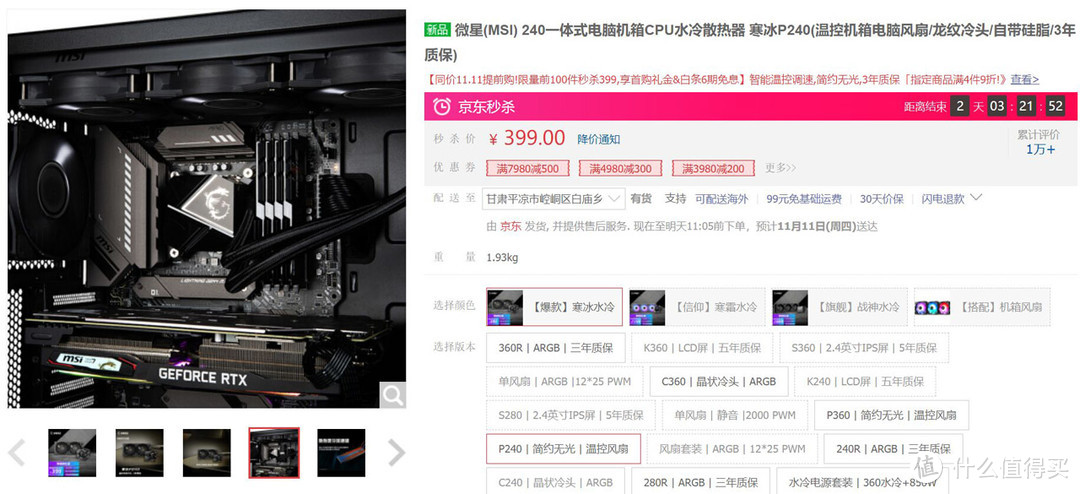
Task: Expand 更多>> coupons
Action: point(780,167)
